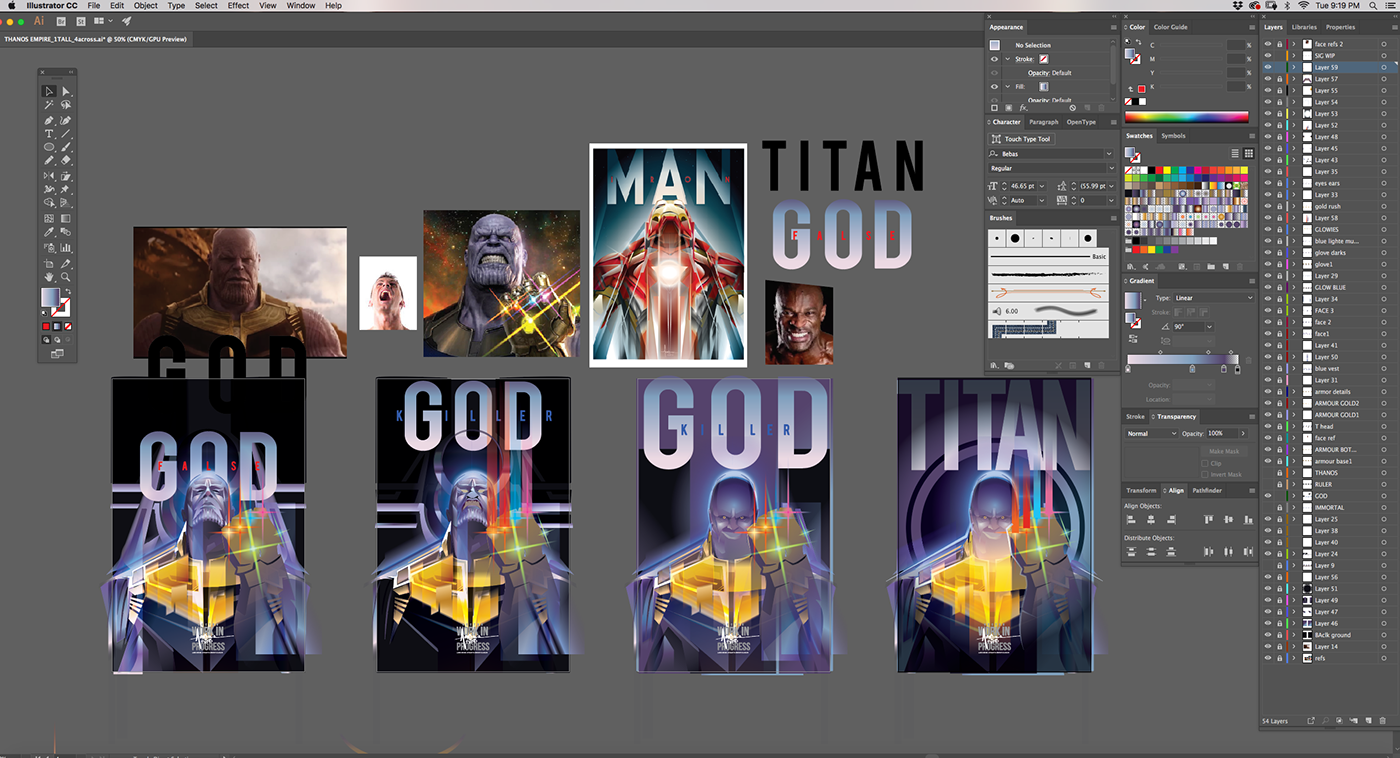Open the Window menu
Screen dimensions: 1400x758
pos(300,5)
